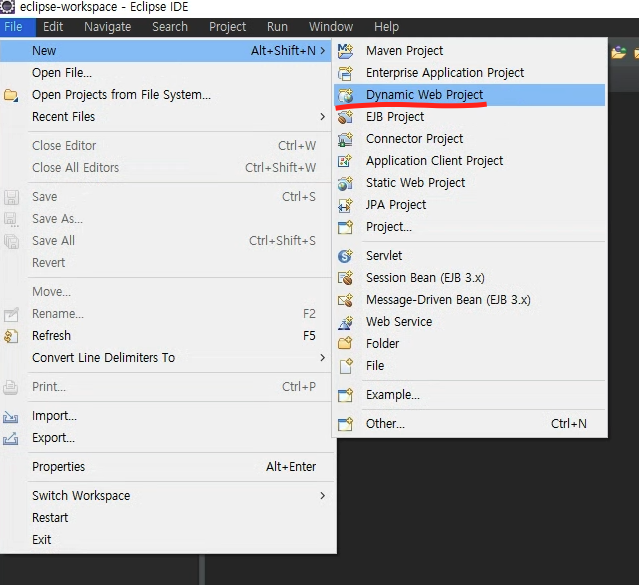Click the Example... wizard icon
The width and height of the screenshot is (639, 585).
coord(345,395)
